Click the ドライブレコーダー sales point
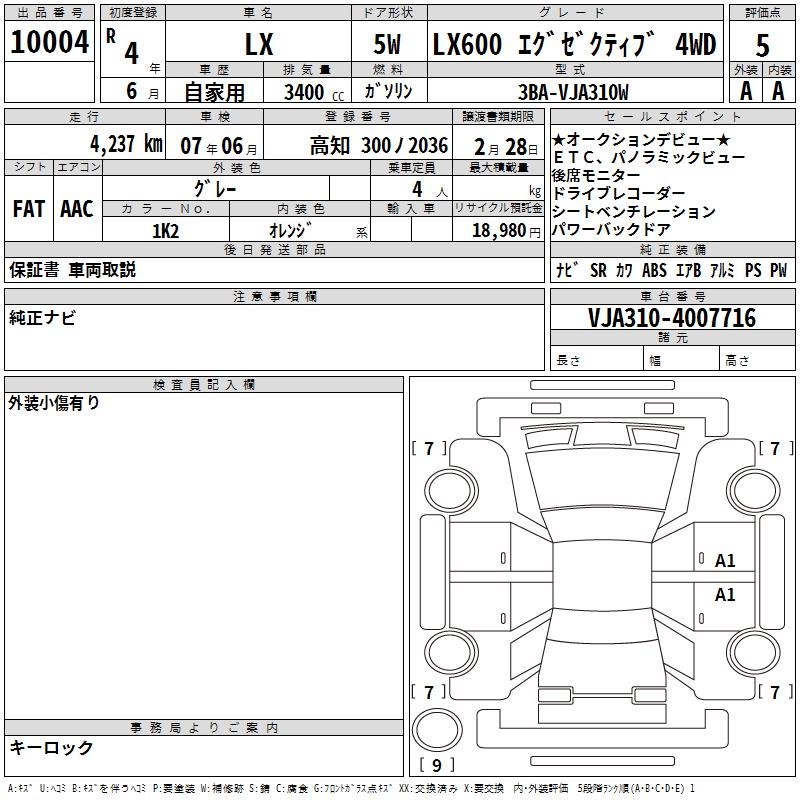Image resolution: width=800 pixels, height=800 pixels. [x=618, y=193]
